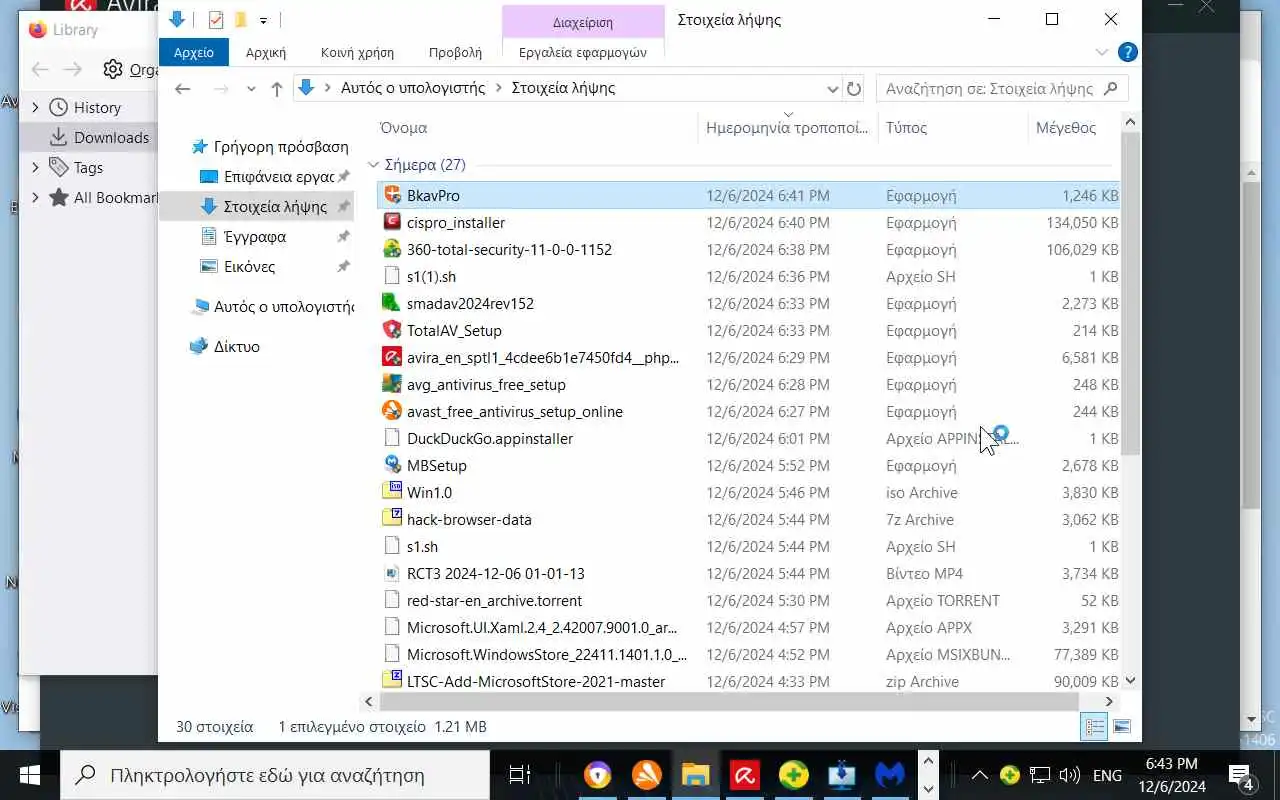1280x800 pixels.
Task: Click Αυτός ο υπολογιστής in address breadcrumb
Action: pyautogui.click(x=413, y=88)
